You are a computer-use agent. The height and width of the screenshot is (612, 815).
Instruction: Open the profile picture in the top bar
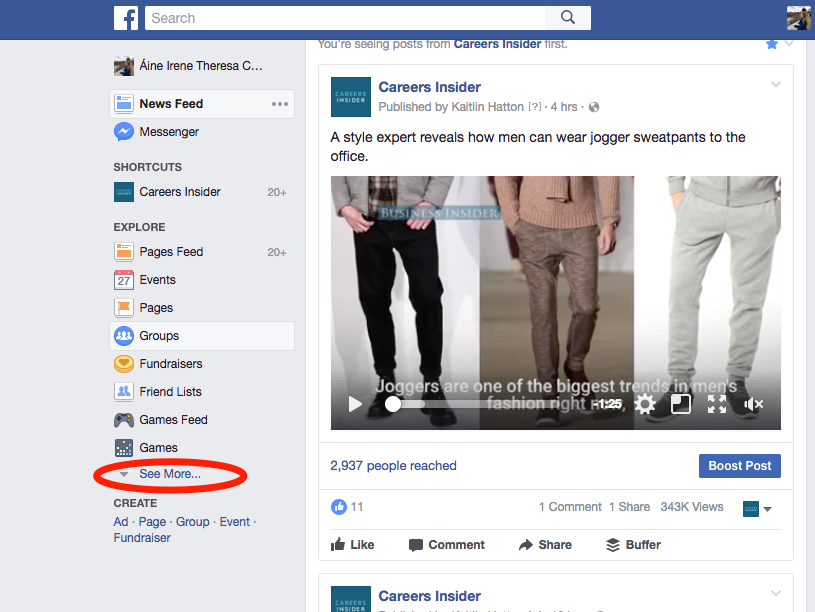point(798,18)
